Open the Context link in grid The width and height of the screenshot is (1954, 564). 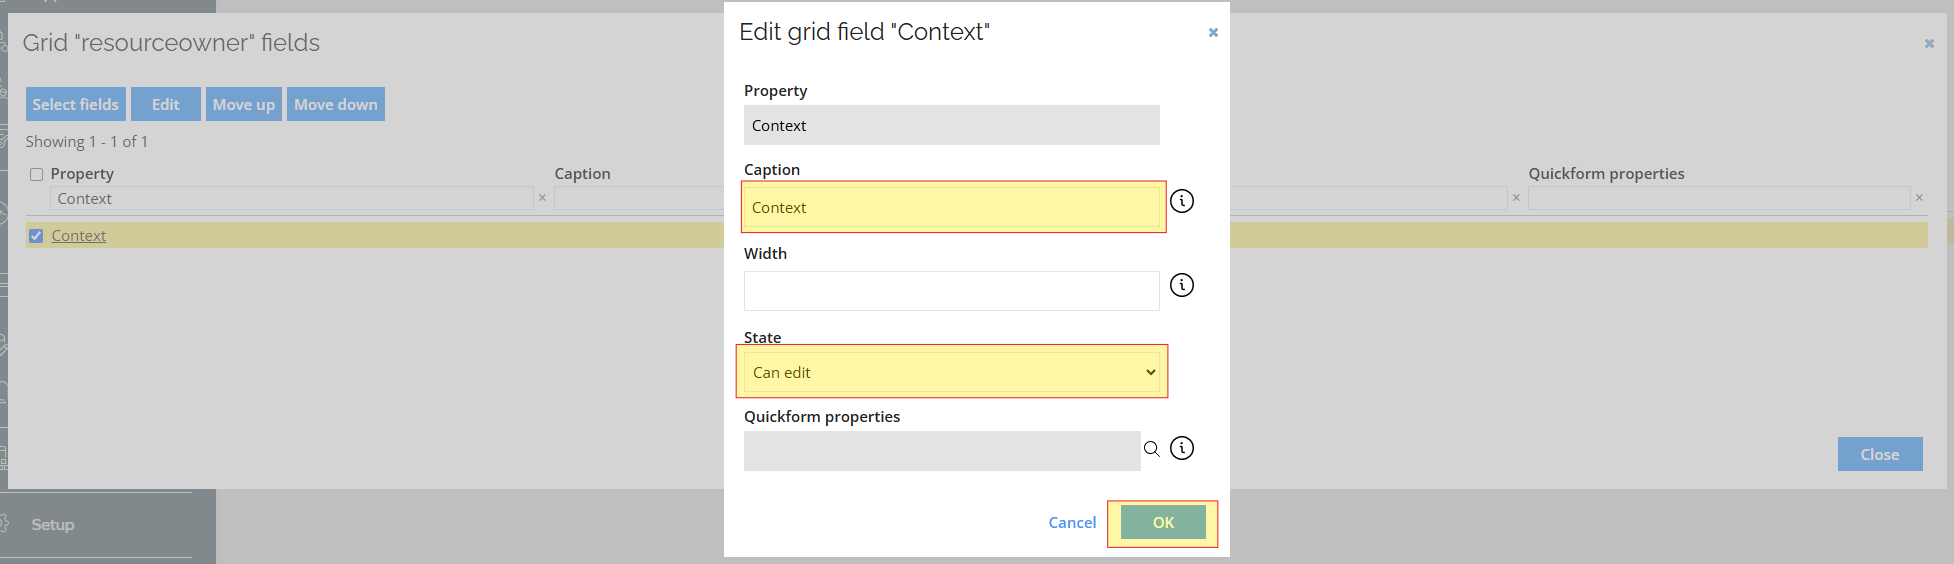point(79,236)
